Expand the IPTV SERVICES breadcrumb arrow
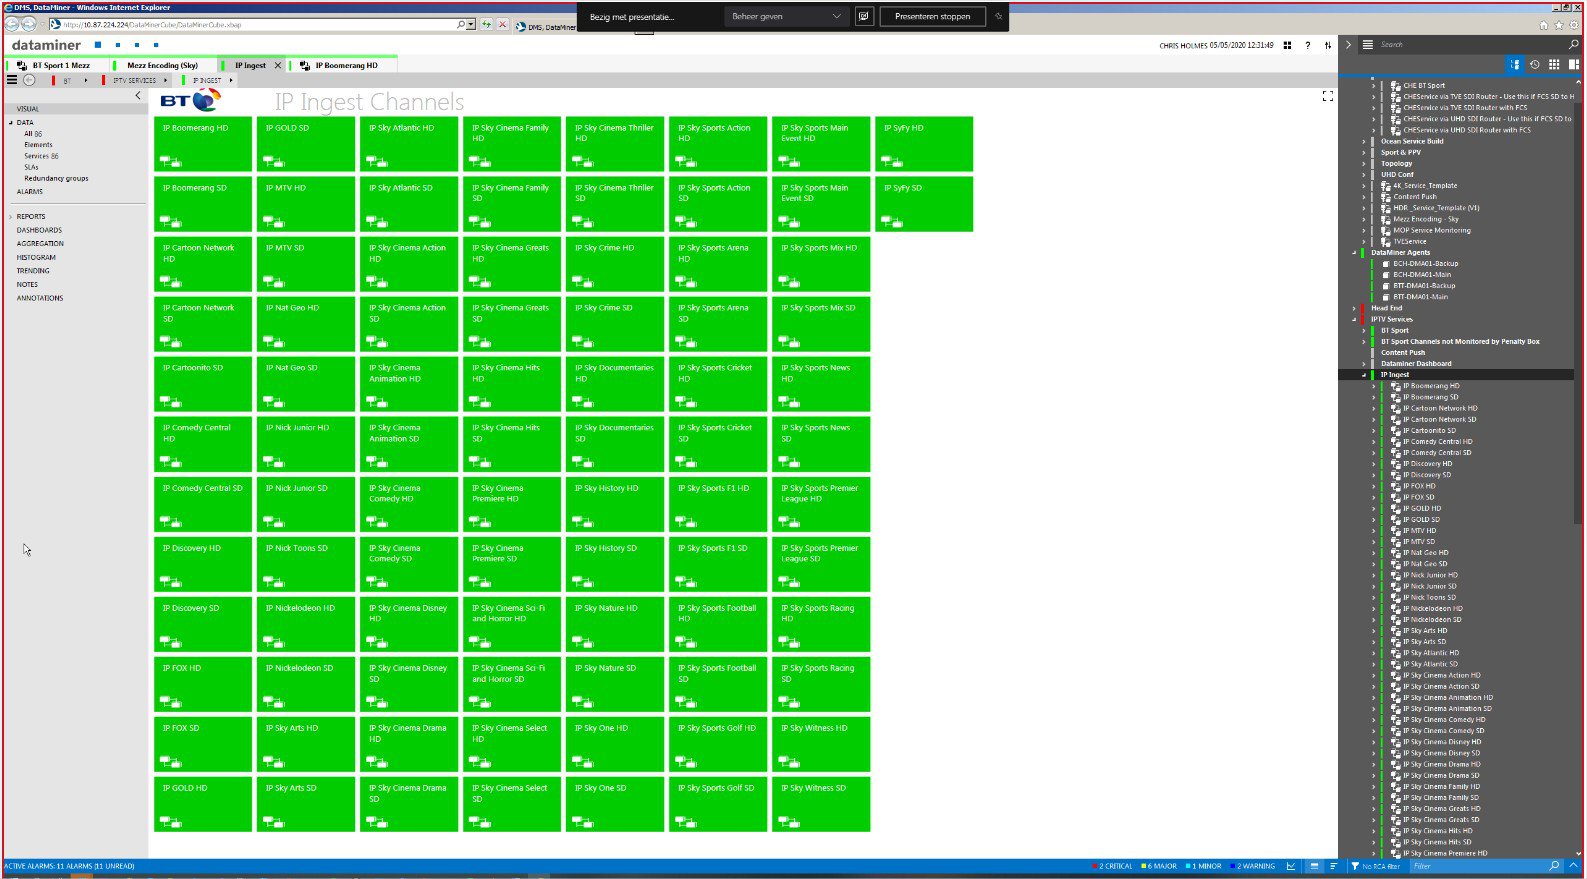1587x879 pixels. pyautogui.click(x=165, y=80)
